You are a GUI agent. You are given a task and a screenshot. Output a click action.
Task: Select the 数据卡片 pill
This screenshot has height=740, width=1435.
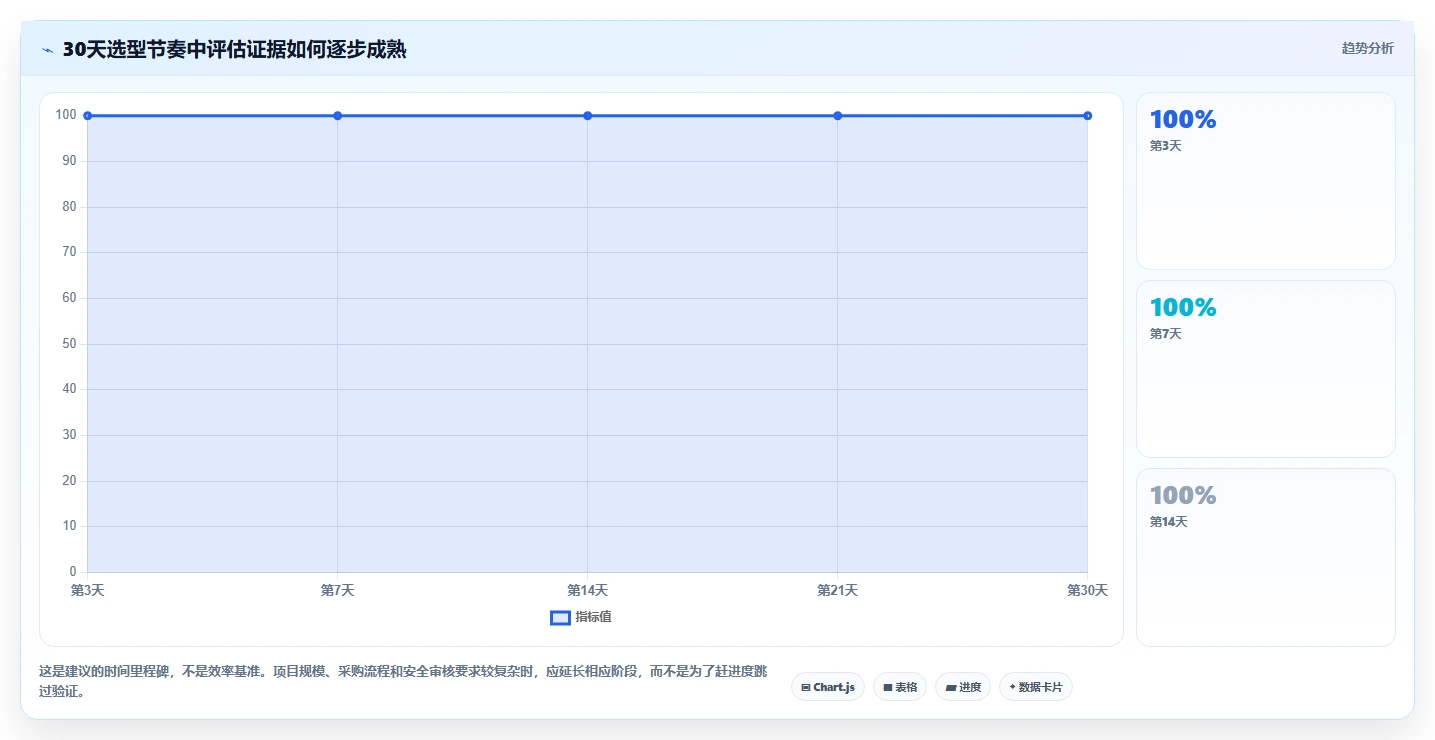click(x=1036, y=687)
